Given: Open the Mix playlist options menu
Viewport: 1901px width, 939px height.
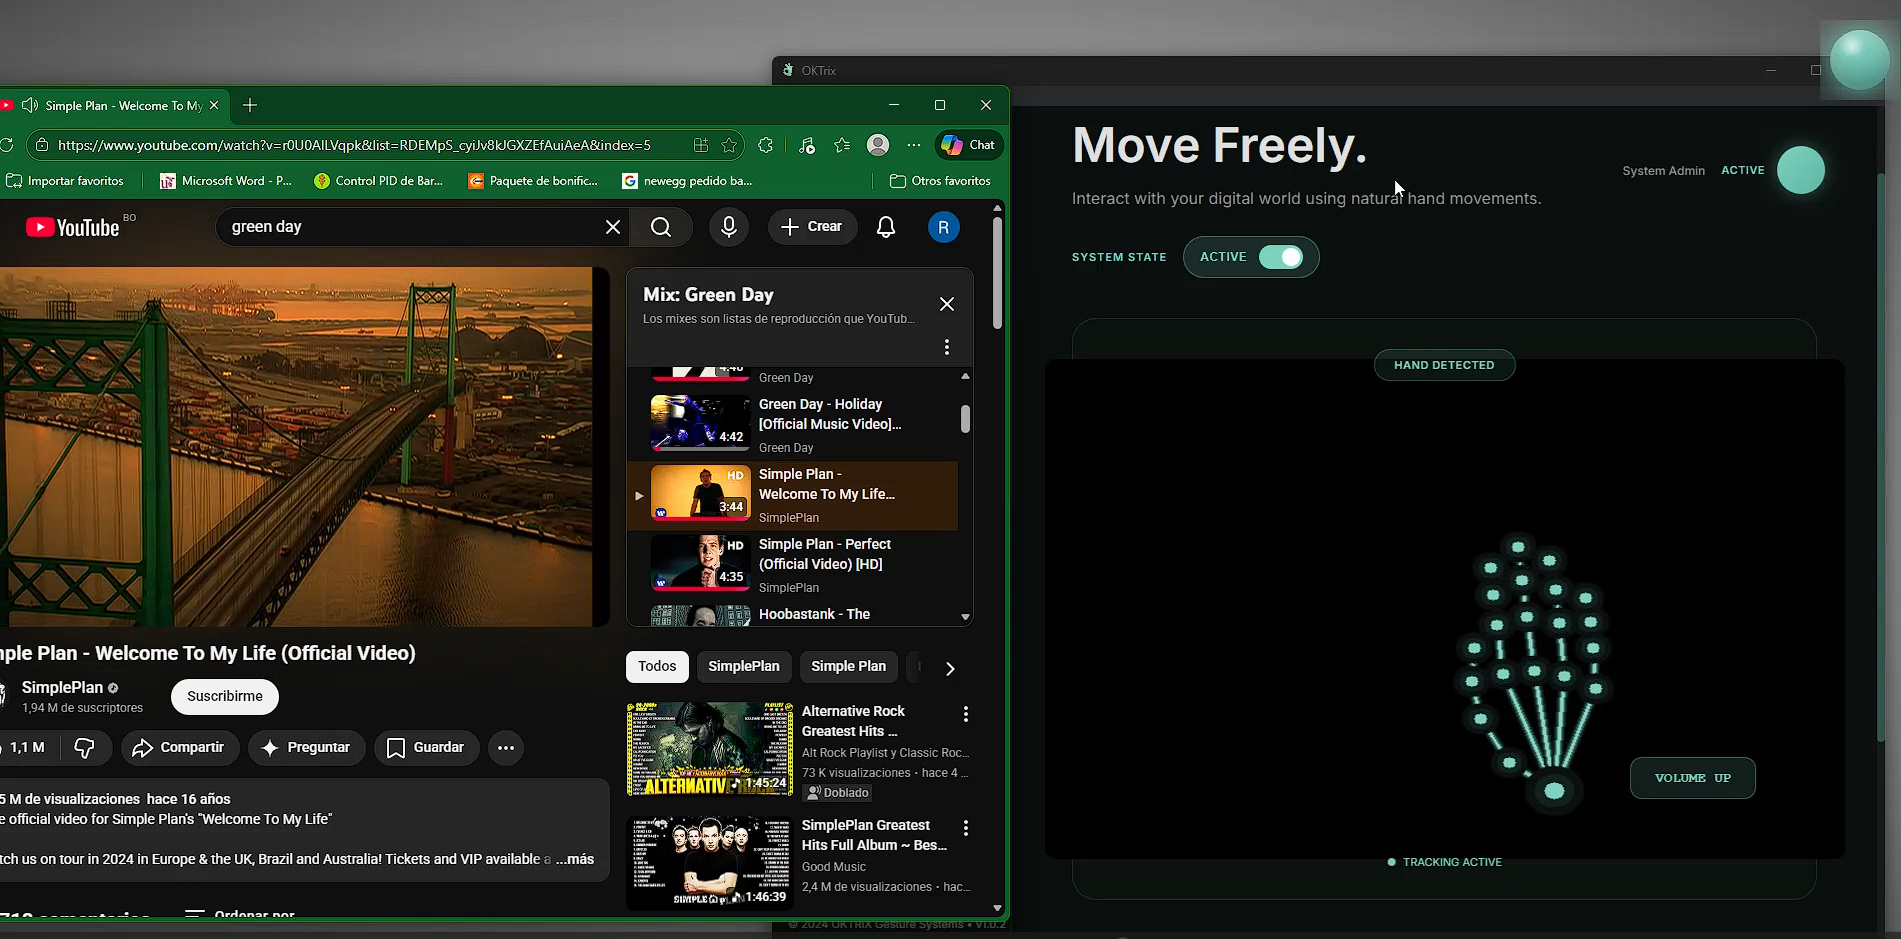Looking at the screenshot, I should [947, 347].
